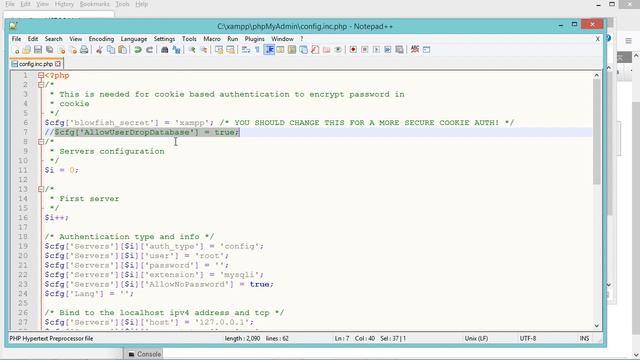Click the macro Playback icon
Screen dimensions: 640x360
tap(376, 50)
